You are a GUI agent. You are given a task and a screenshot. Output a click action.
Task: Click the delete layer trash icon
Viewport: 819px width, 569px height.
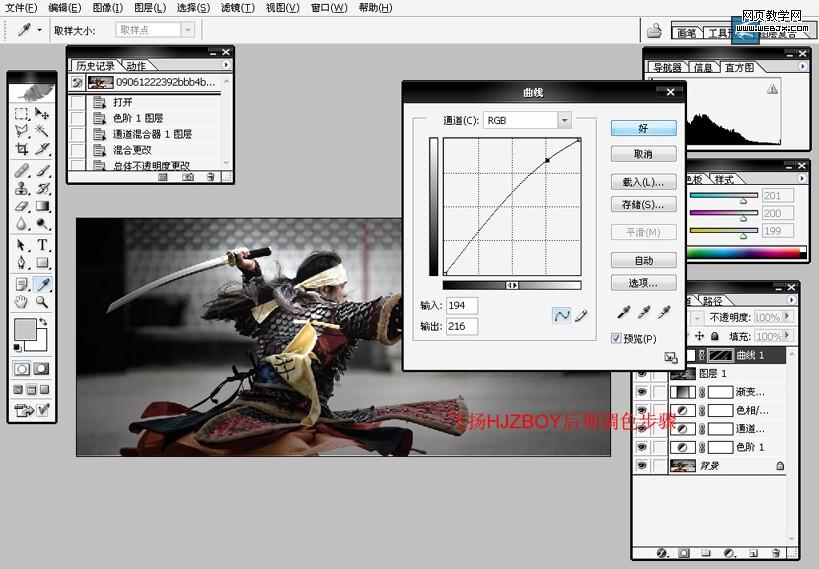775,552
